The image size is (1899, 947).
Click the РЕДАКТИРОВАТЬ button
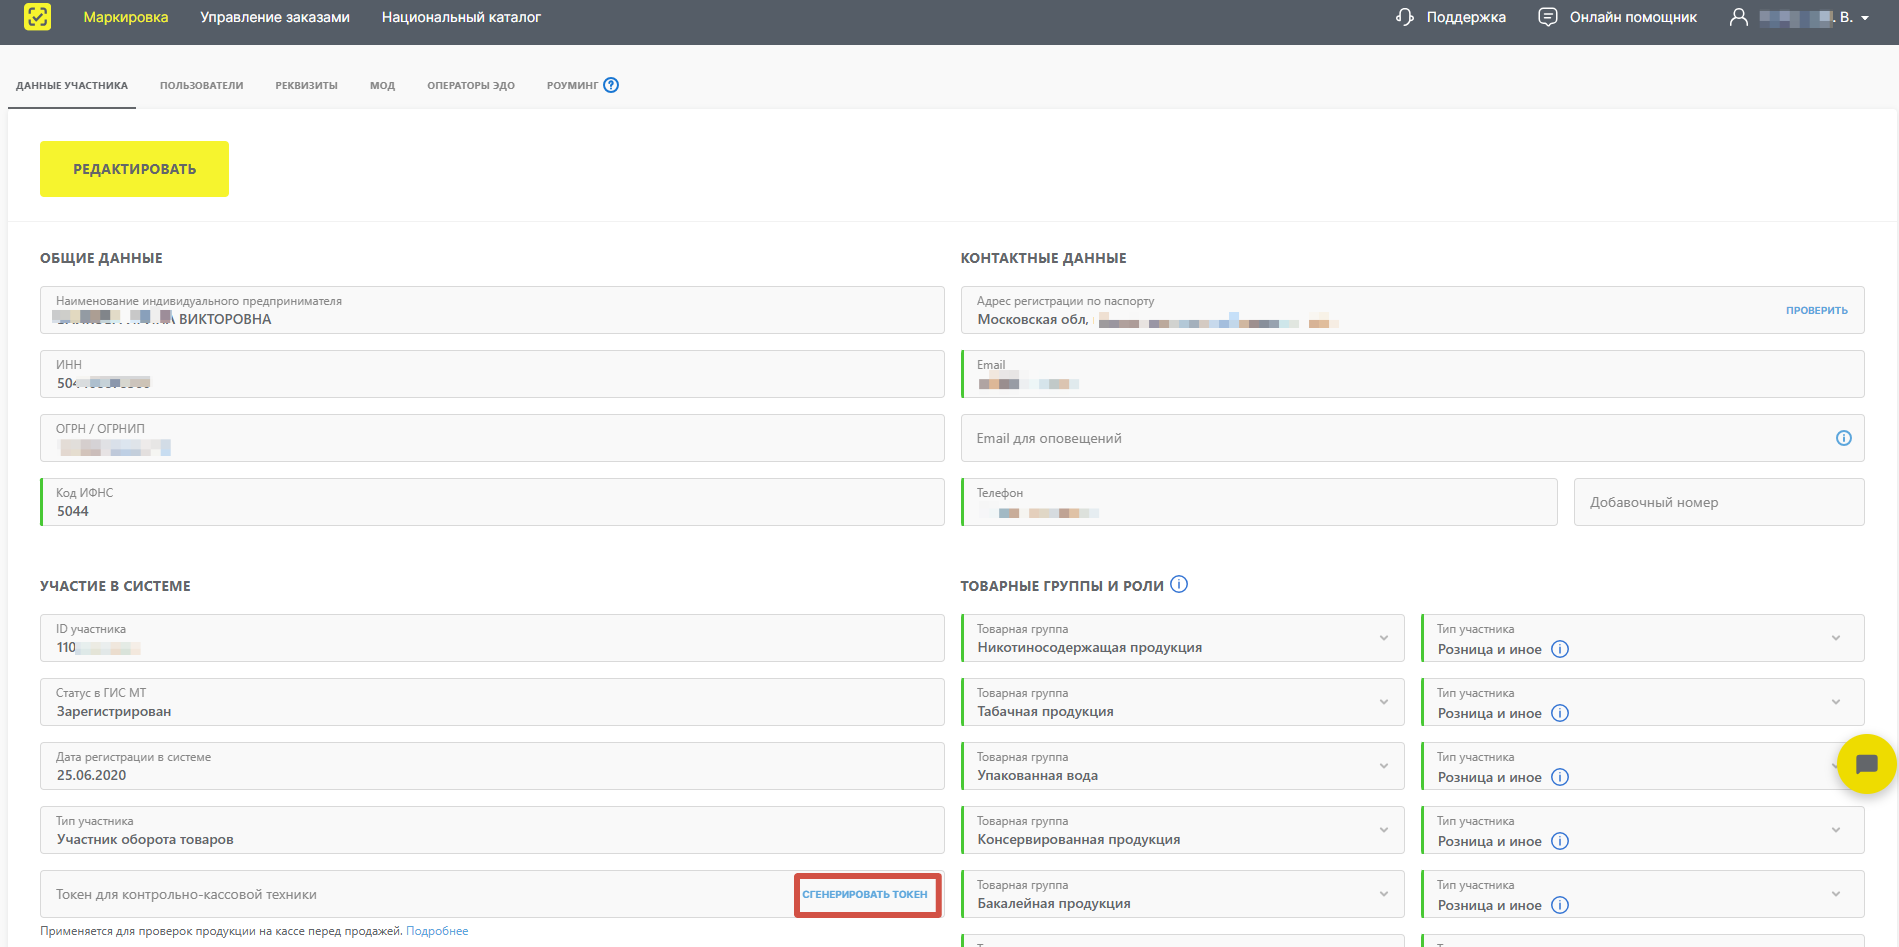[x=134, y=169]
